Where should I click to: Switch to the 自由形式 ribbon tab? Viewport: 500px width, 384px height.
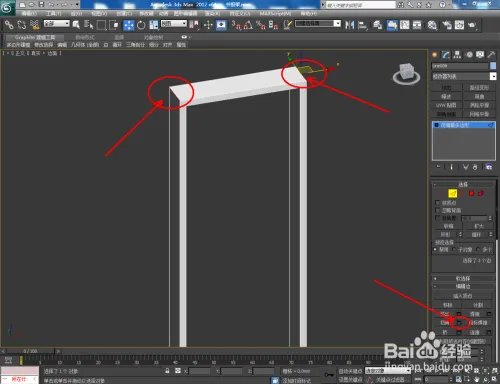coord(85,37)
